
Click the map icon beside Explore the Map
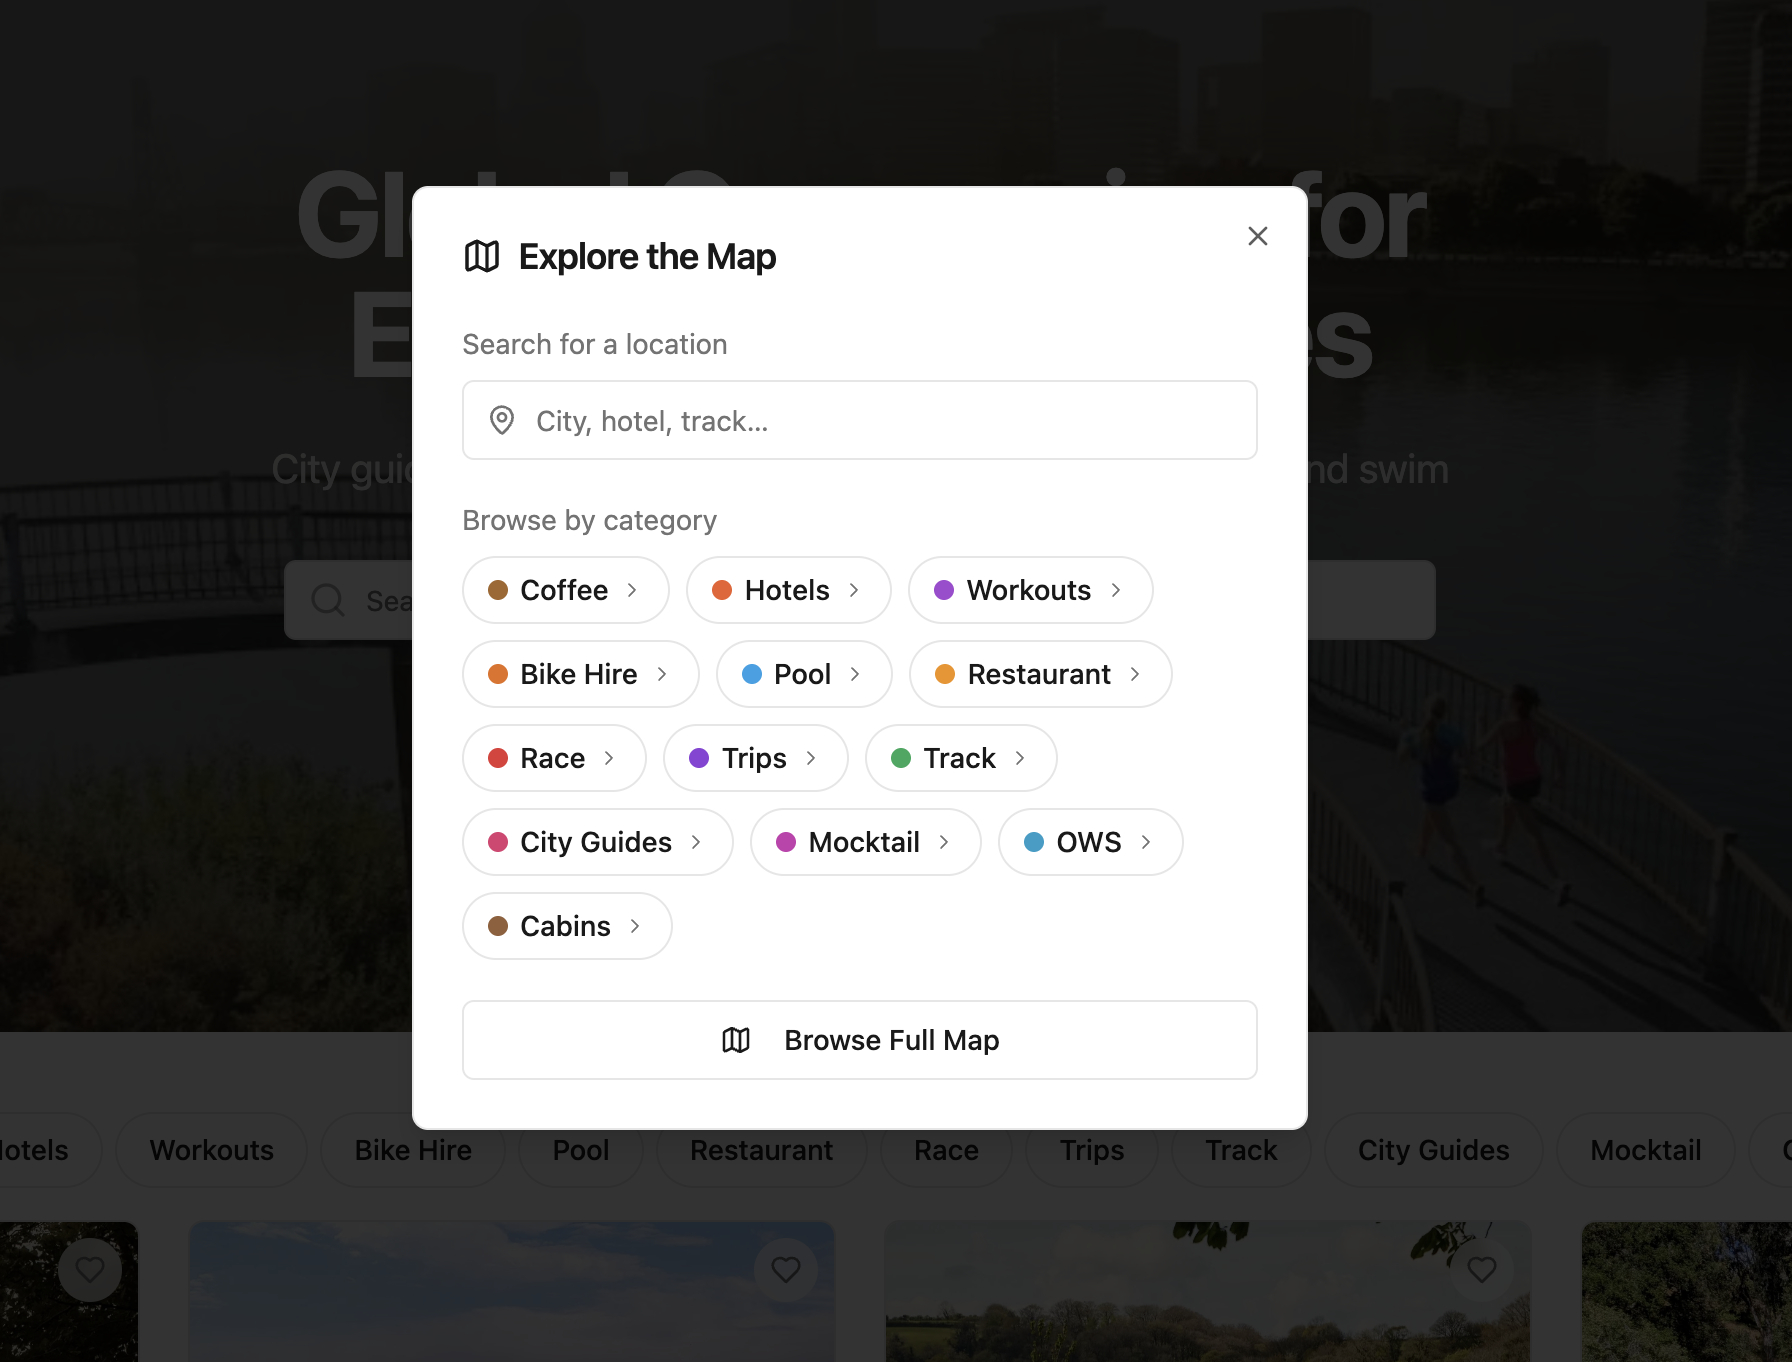[x=482, y=257]
